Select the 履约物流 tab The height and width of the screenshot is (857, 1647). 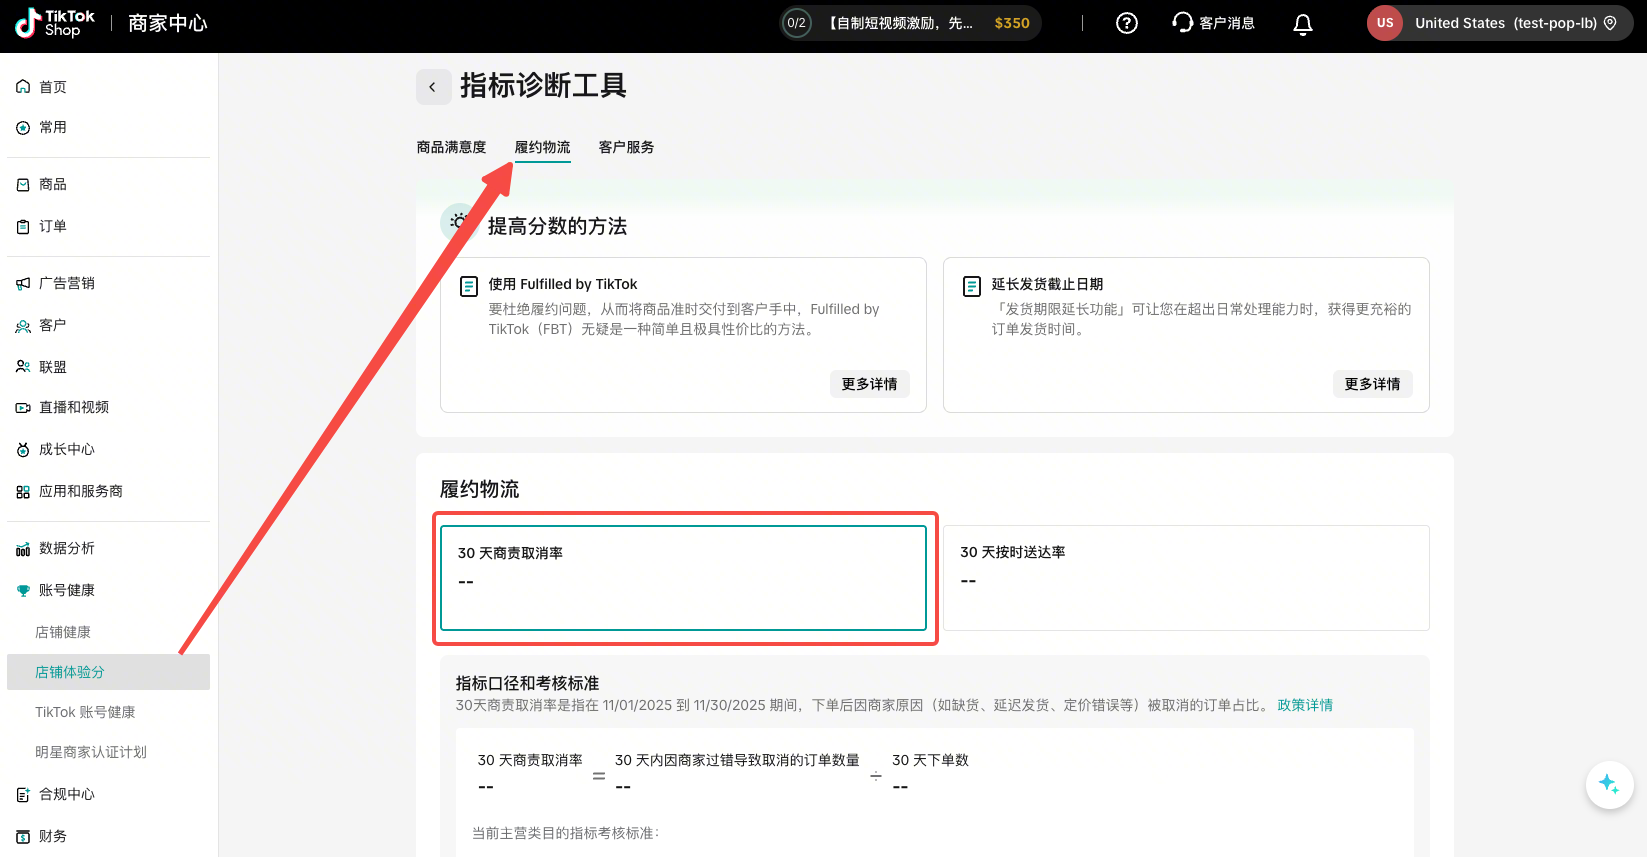(542, 147)
